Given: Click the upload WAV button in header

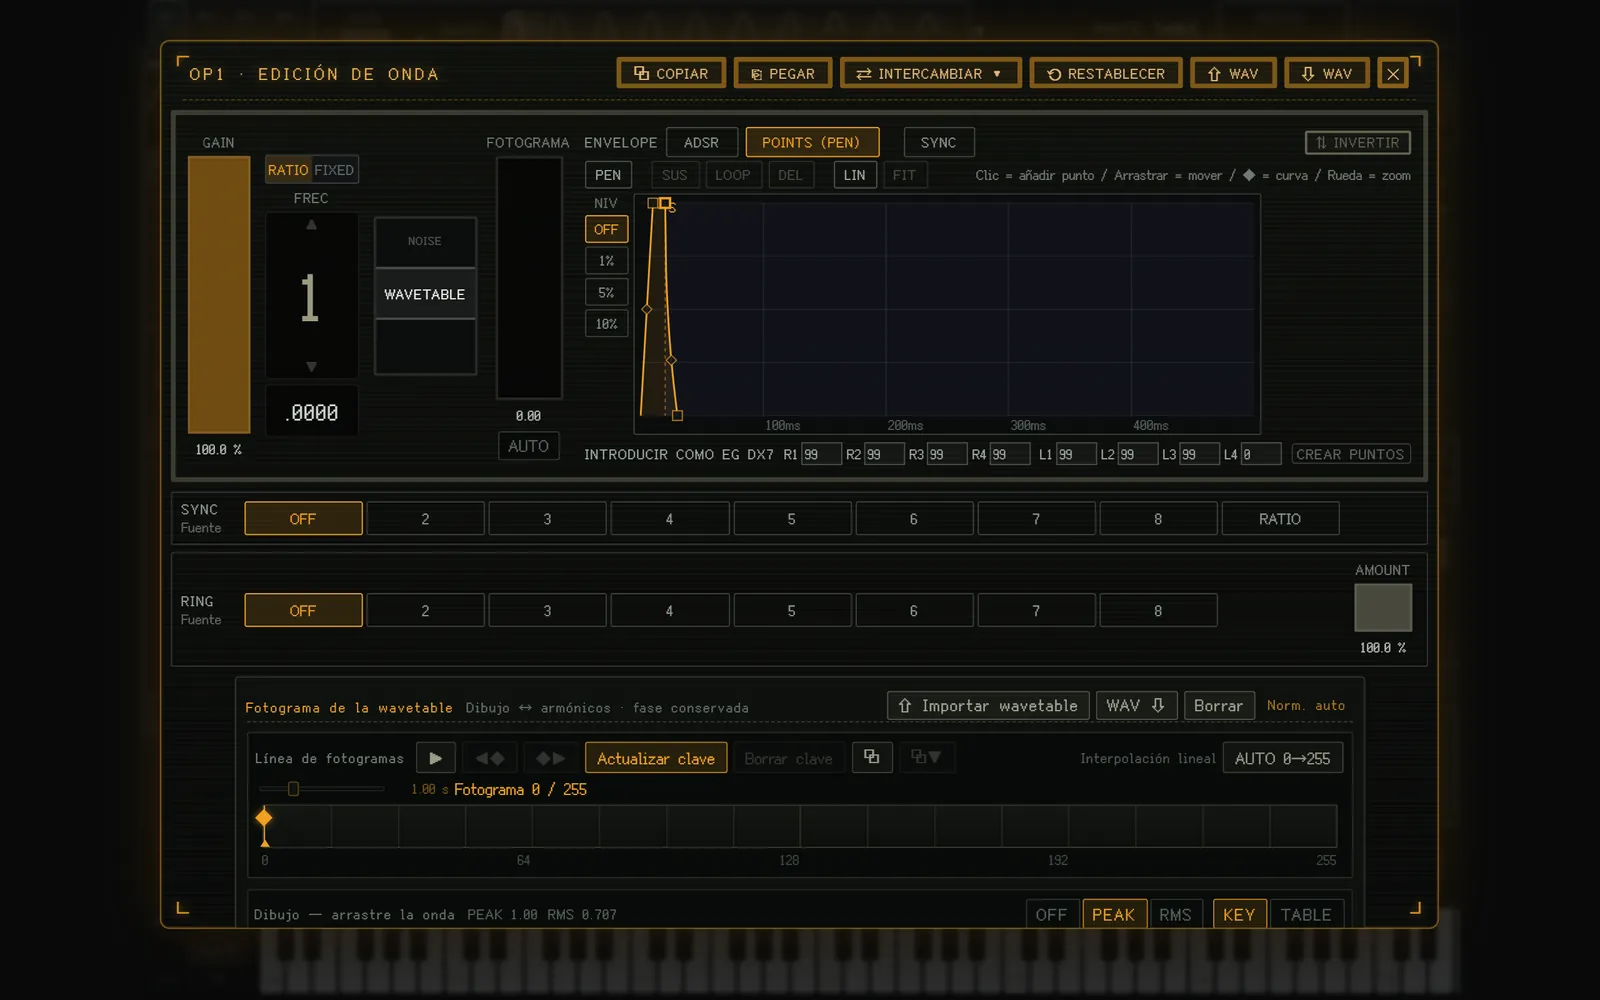Looking at the screenshot, I should pos(1233,73).
